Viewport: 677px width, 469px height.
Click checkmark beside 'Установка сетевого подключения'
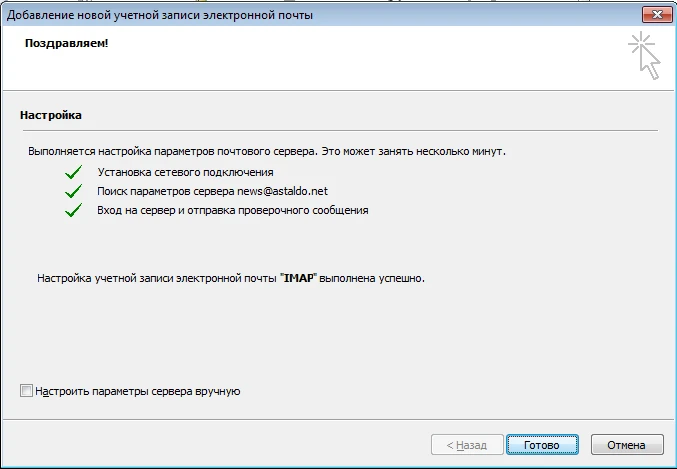point(72,172)
